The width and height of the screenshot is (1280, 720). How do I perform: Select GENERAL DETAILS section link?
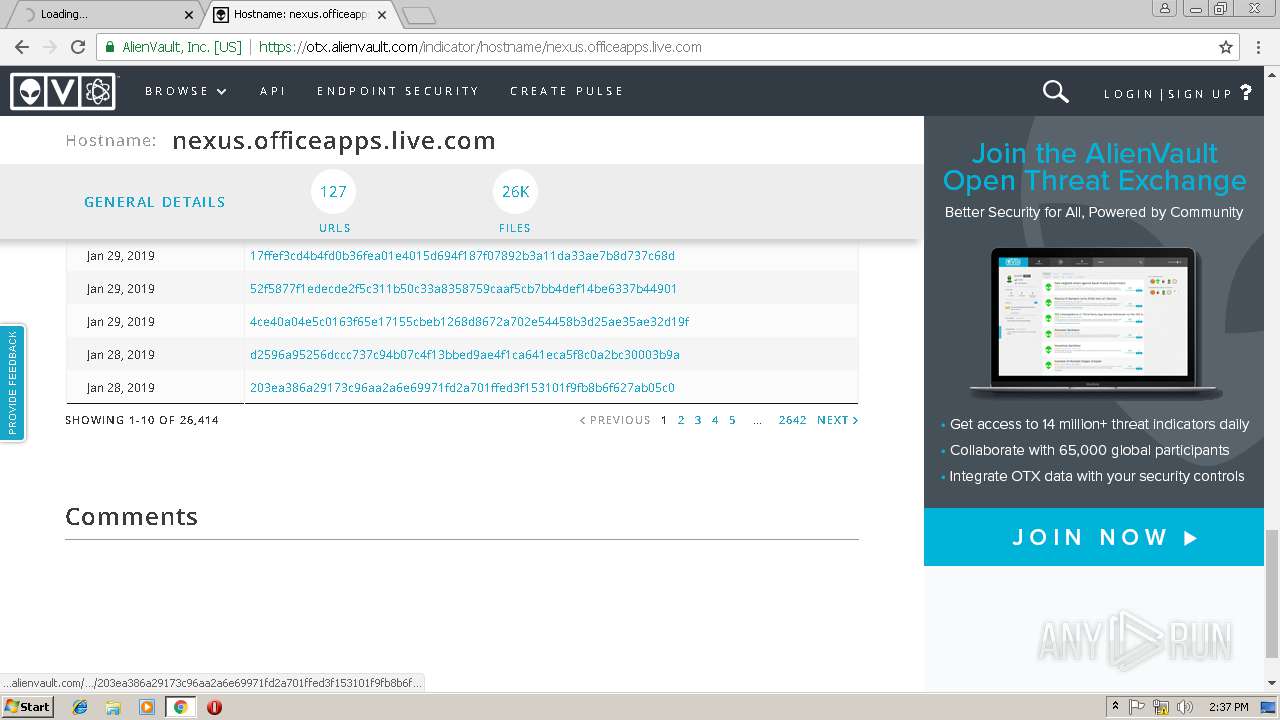(154, 202)
